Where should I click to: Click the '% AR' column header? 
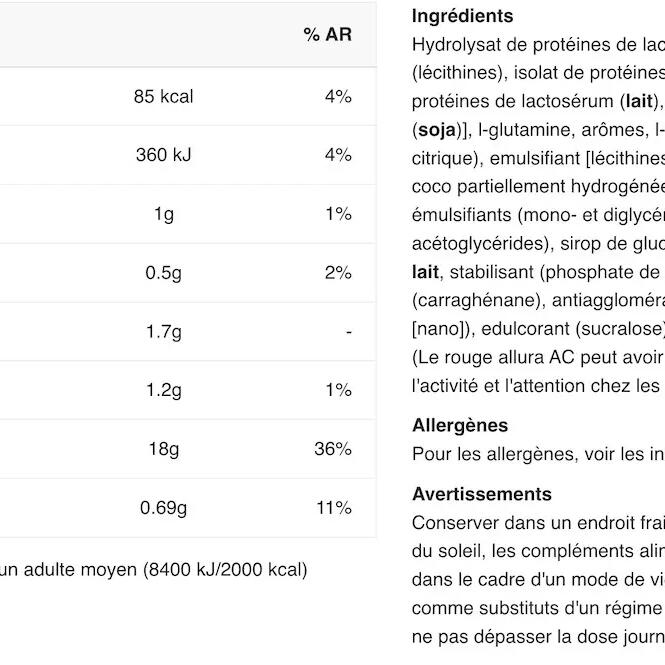pyautogui.click(x=327, y=35)
